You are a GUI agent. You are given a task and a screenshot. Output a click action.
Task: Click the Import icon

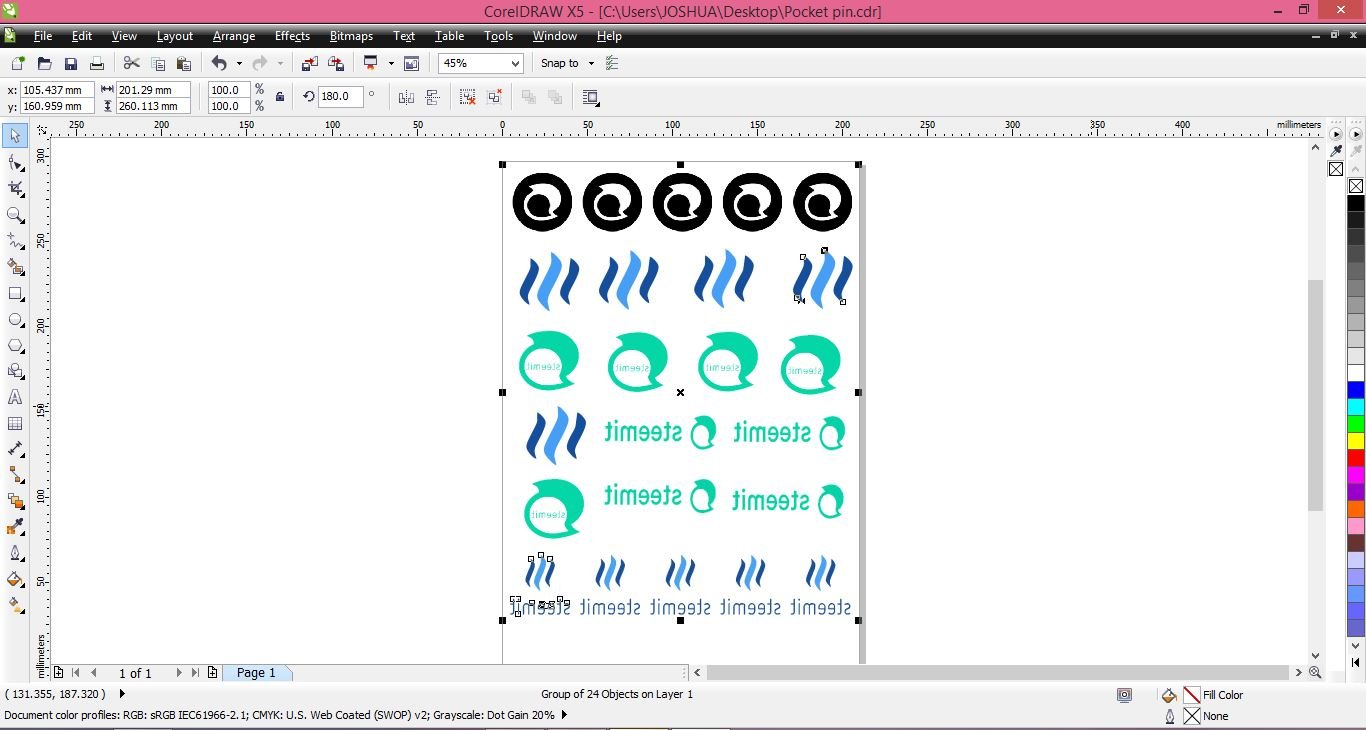(309, 63)
